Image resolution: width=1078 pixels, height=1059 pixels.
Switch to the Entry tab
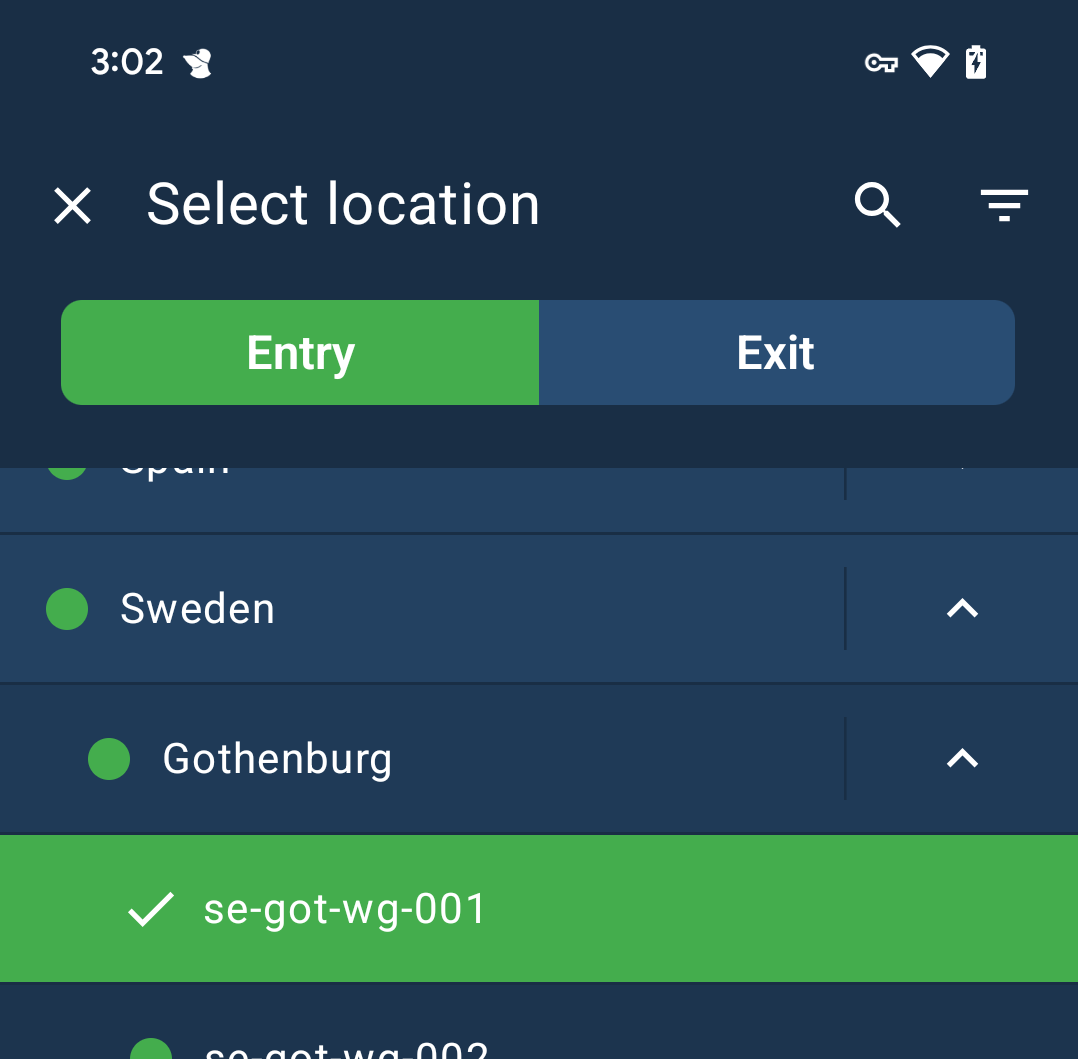coord(300,352)
